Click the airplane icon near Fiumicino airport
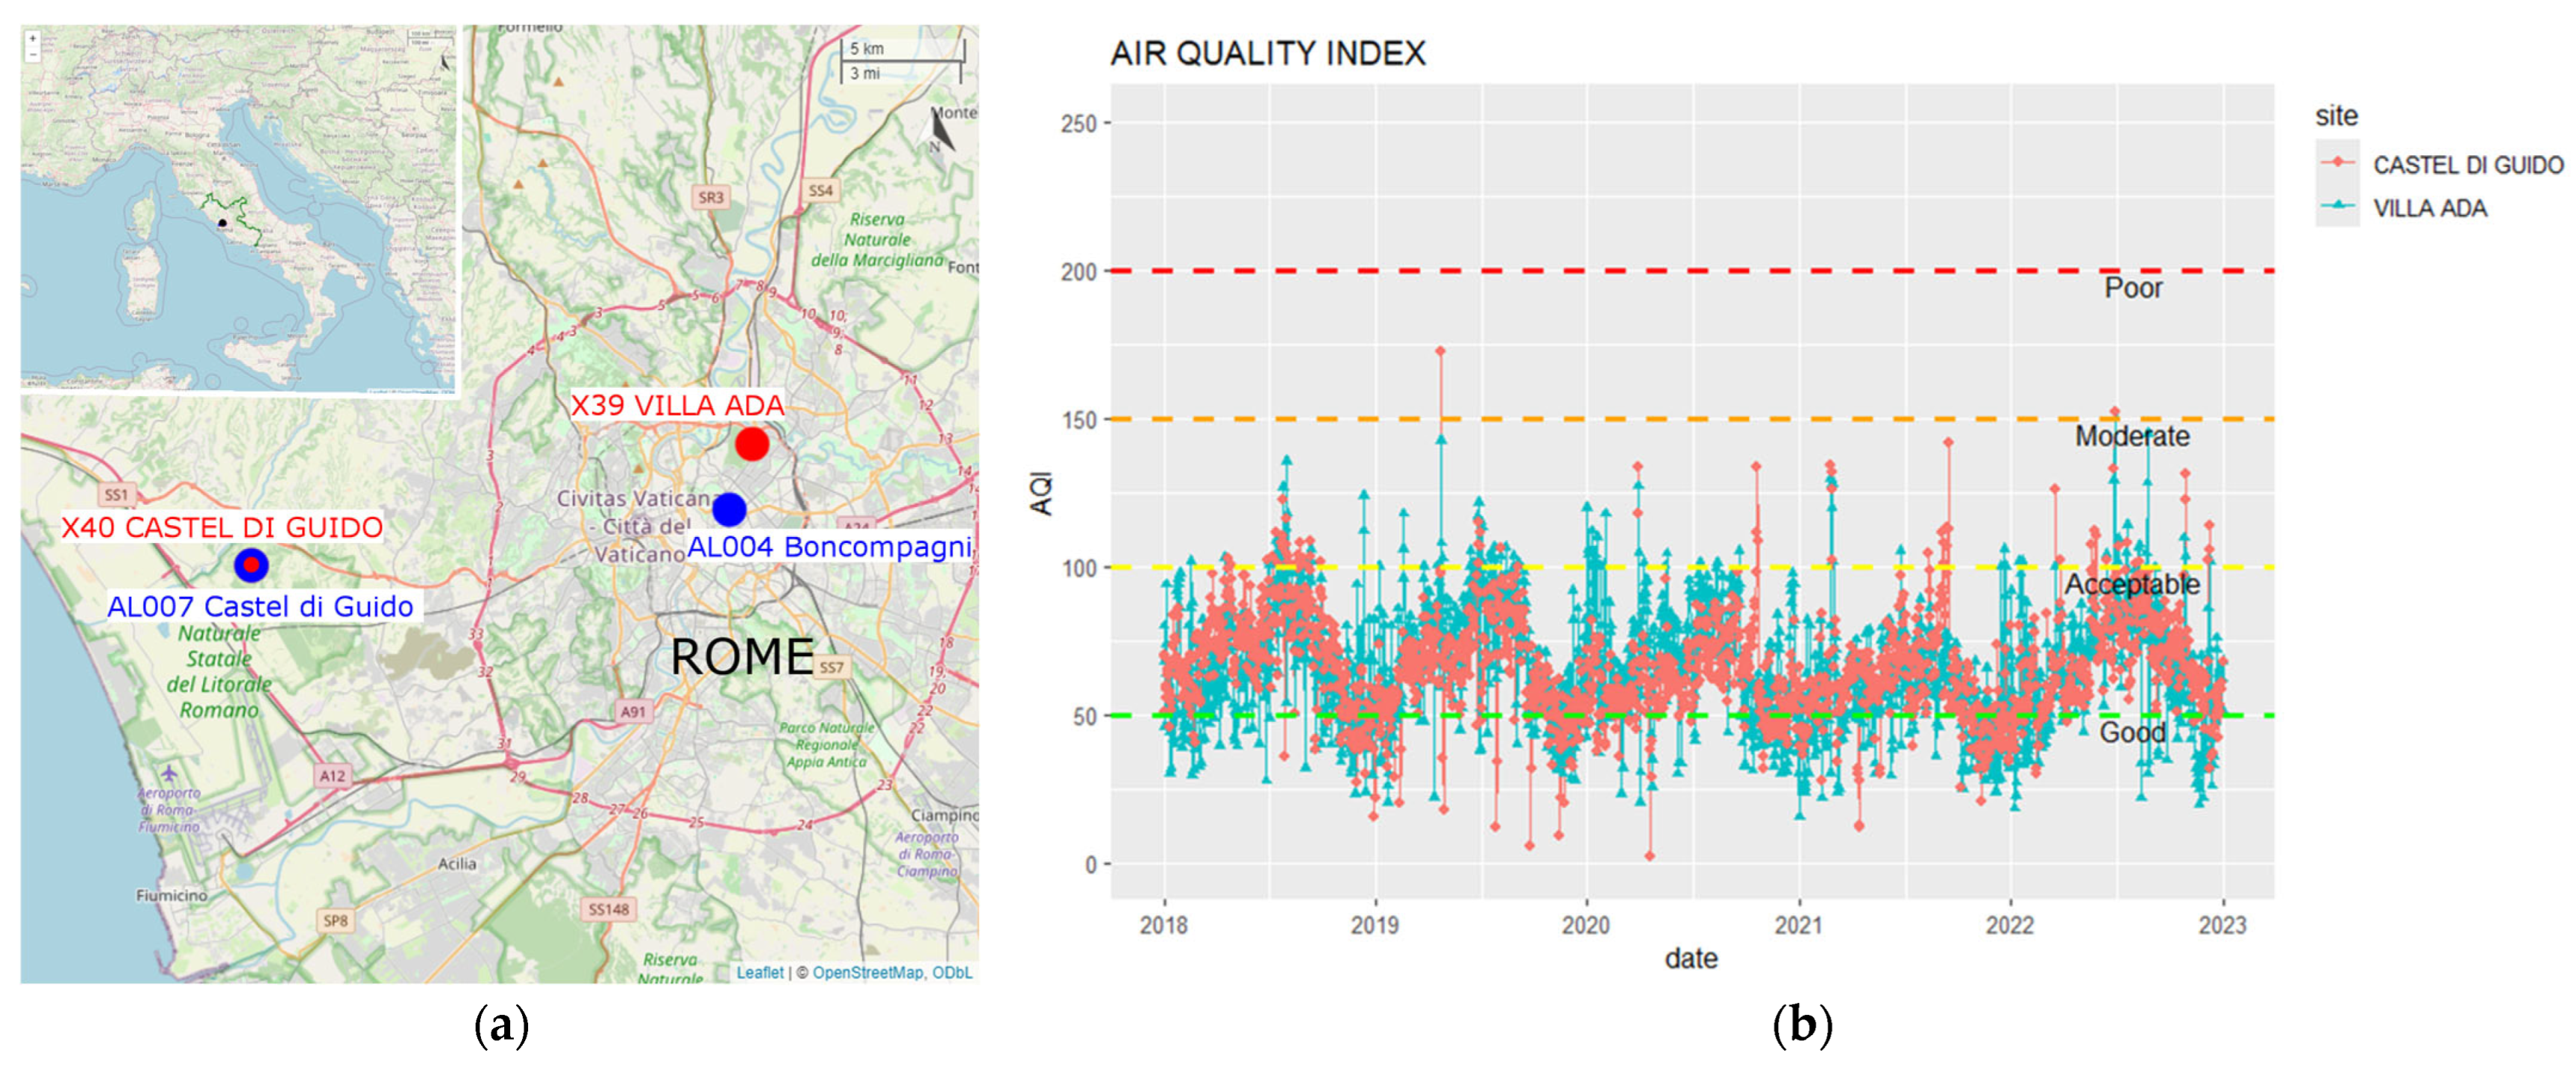This screenshot has width=2576, height=1068. (169, 773)
